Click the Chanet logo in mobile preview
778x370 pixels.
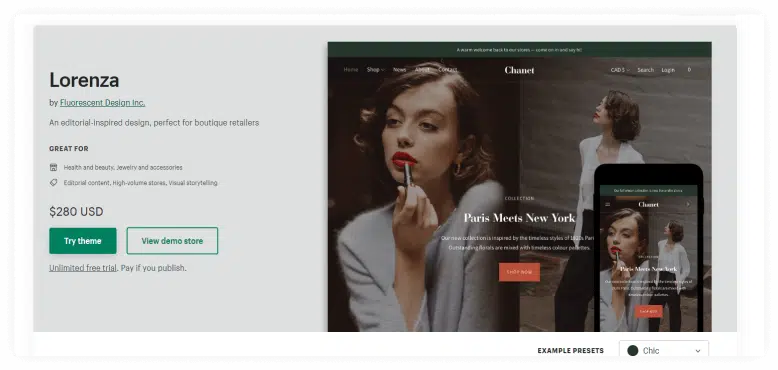(x=648, y=204)
